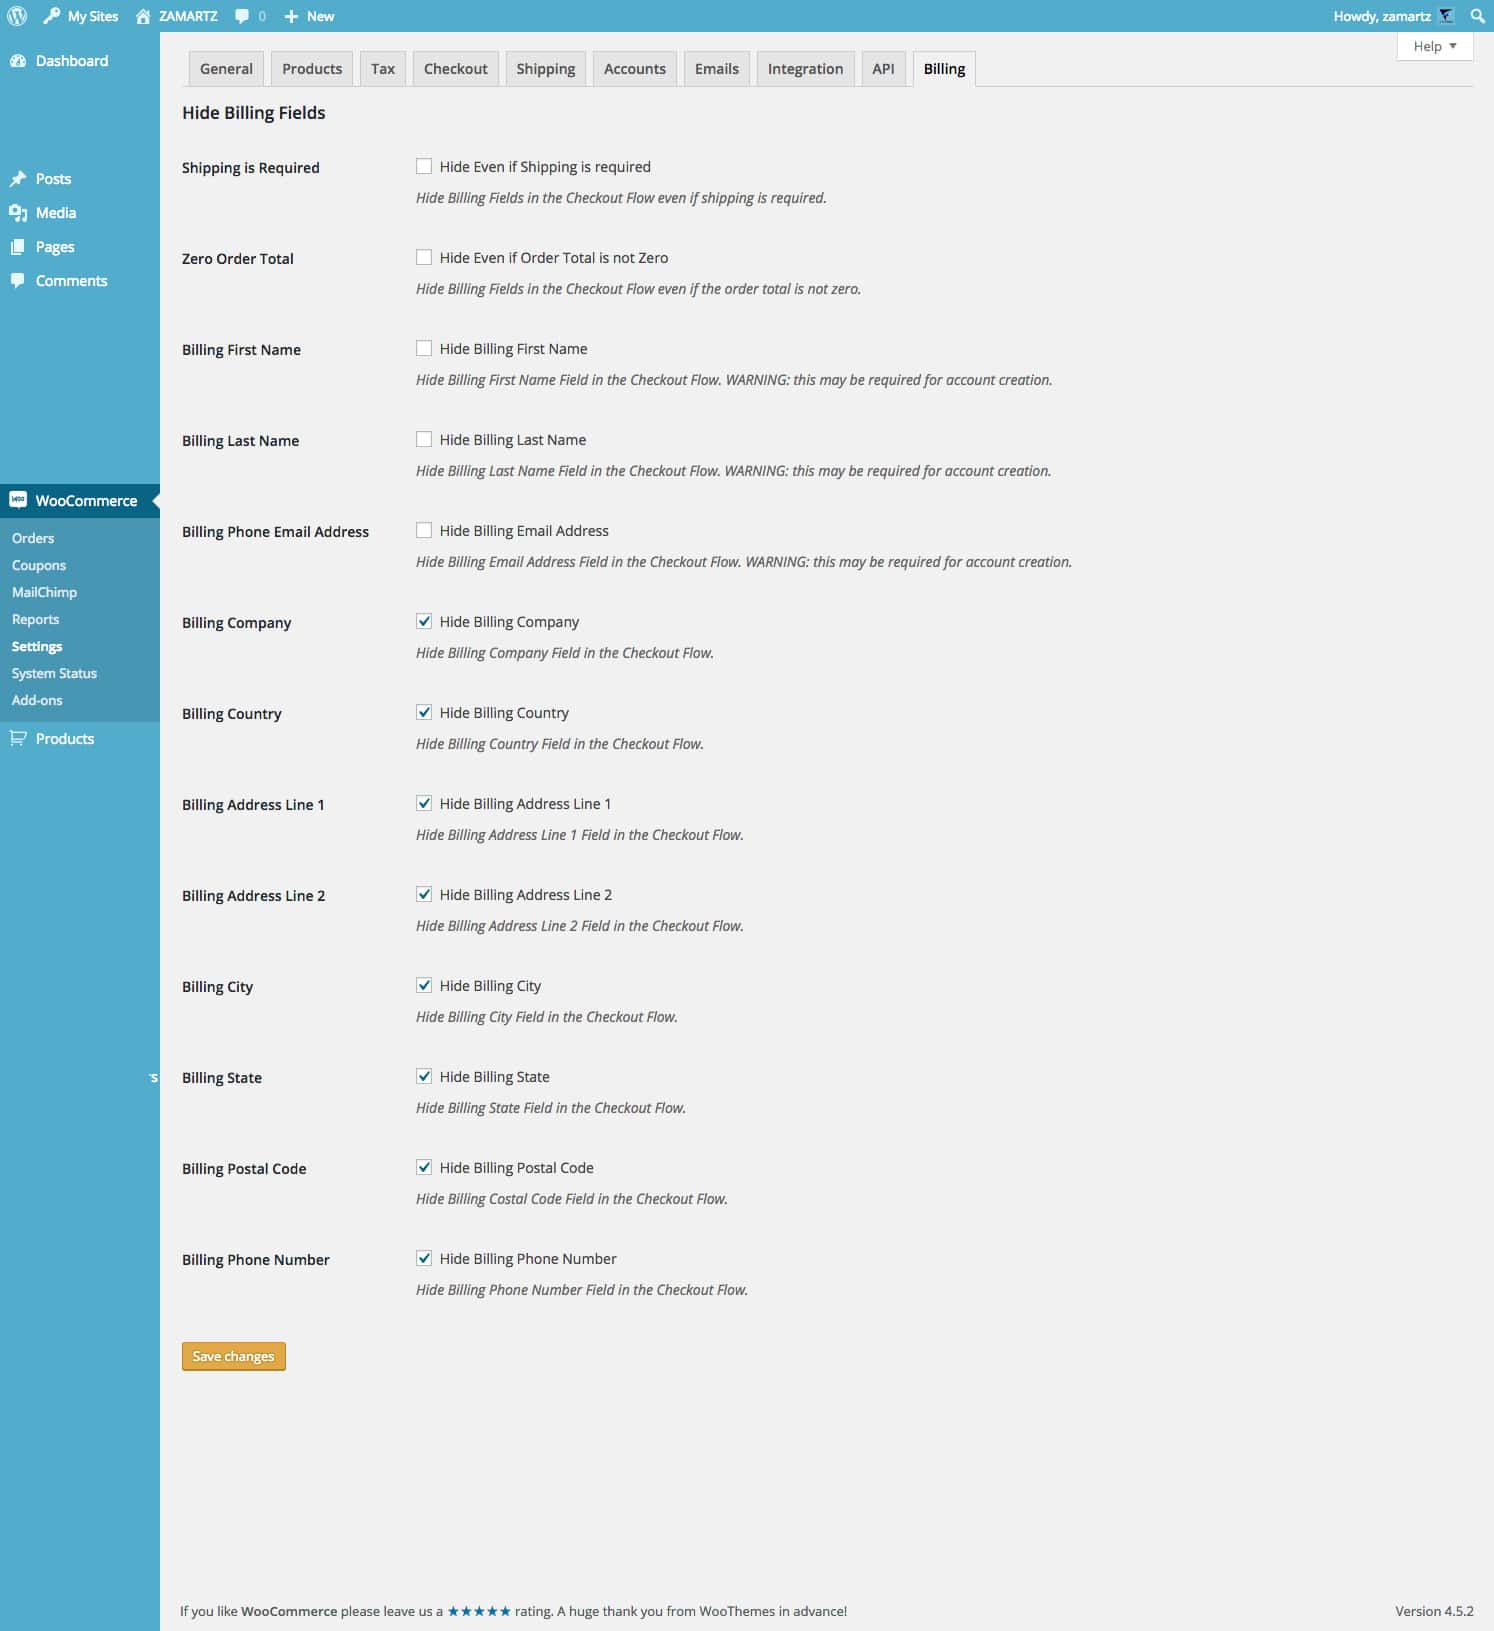Check Hide Billing First Name
This screenshot has height=1631, width=1494.
[x=424, y=348]
